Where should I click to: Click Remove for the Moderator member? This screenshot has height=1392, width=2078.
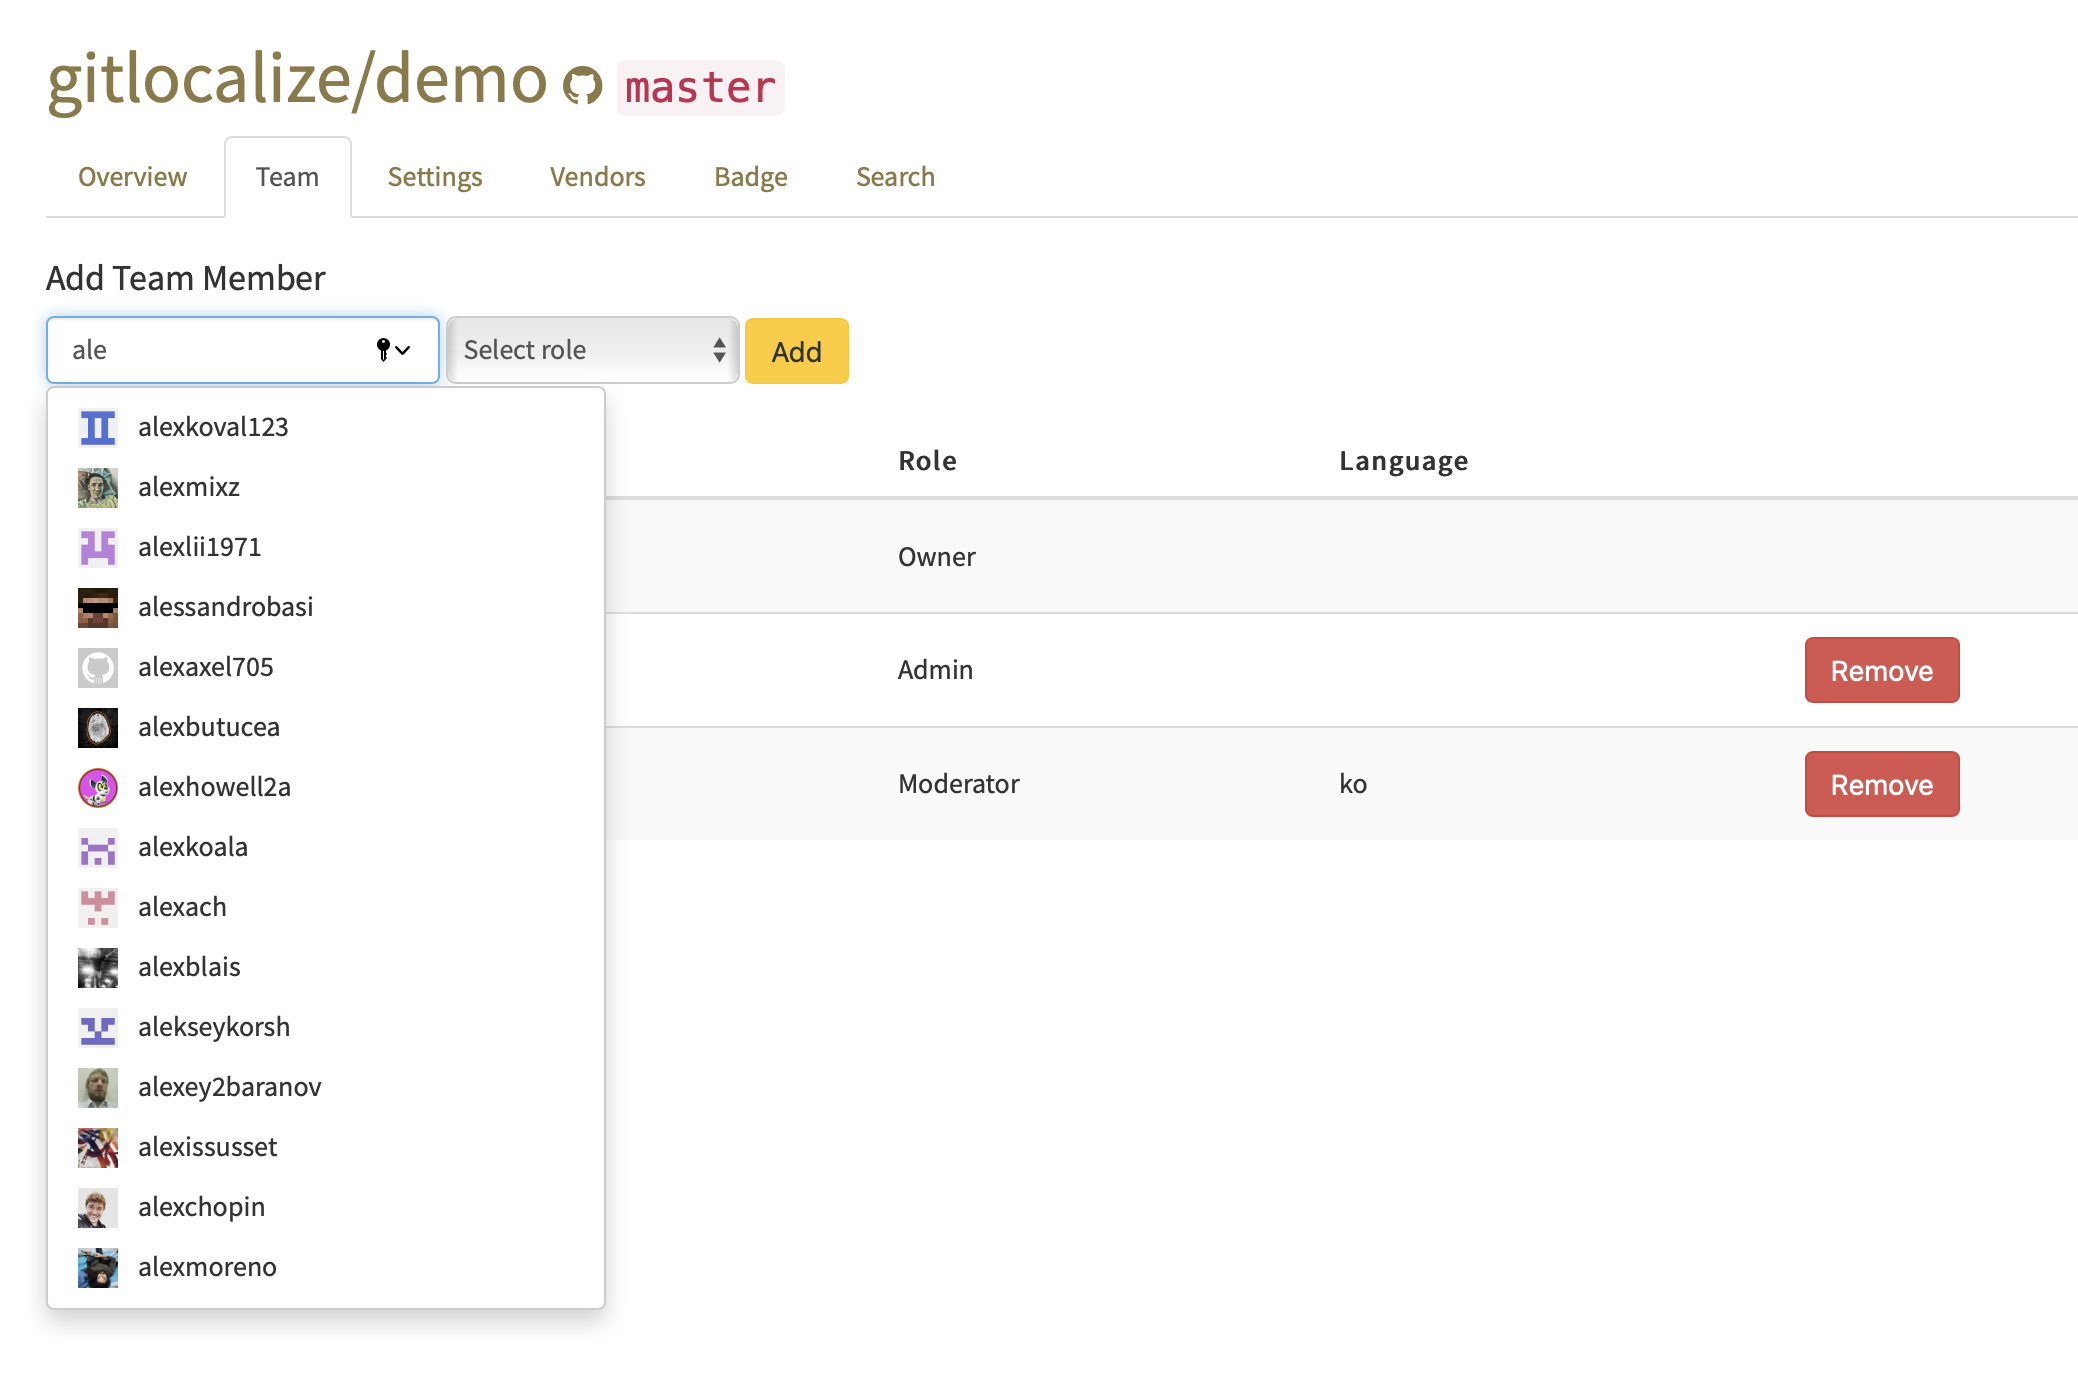(1881, 783)
